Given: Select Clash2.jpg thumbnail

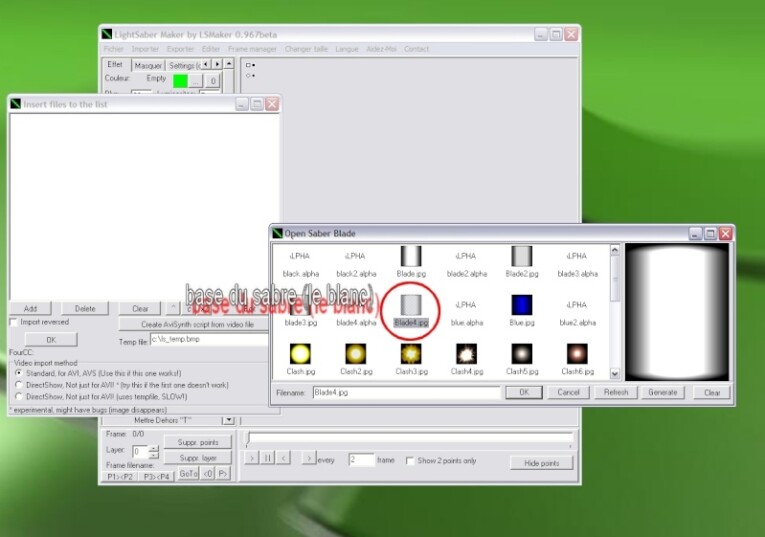Looking at the screenshot, I should pyautogui.click(x=356, y=354).
